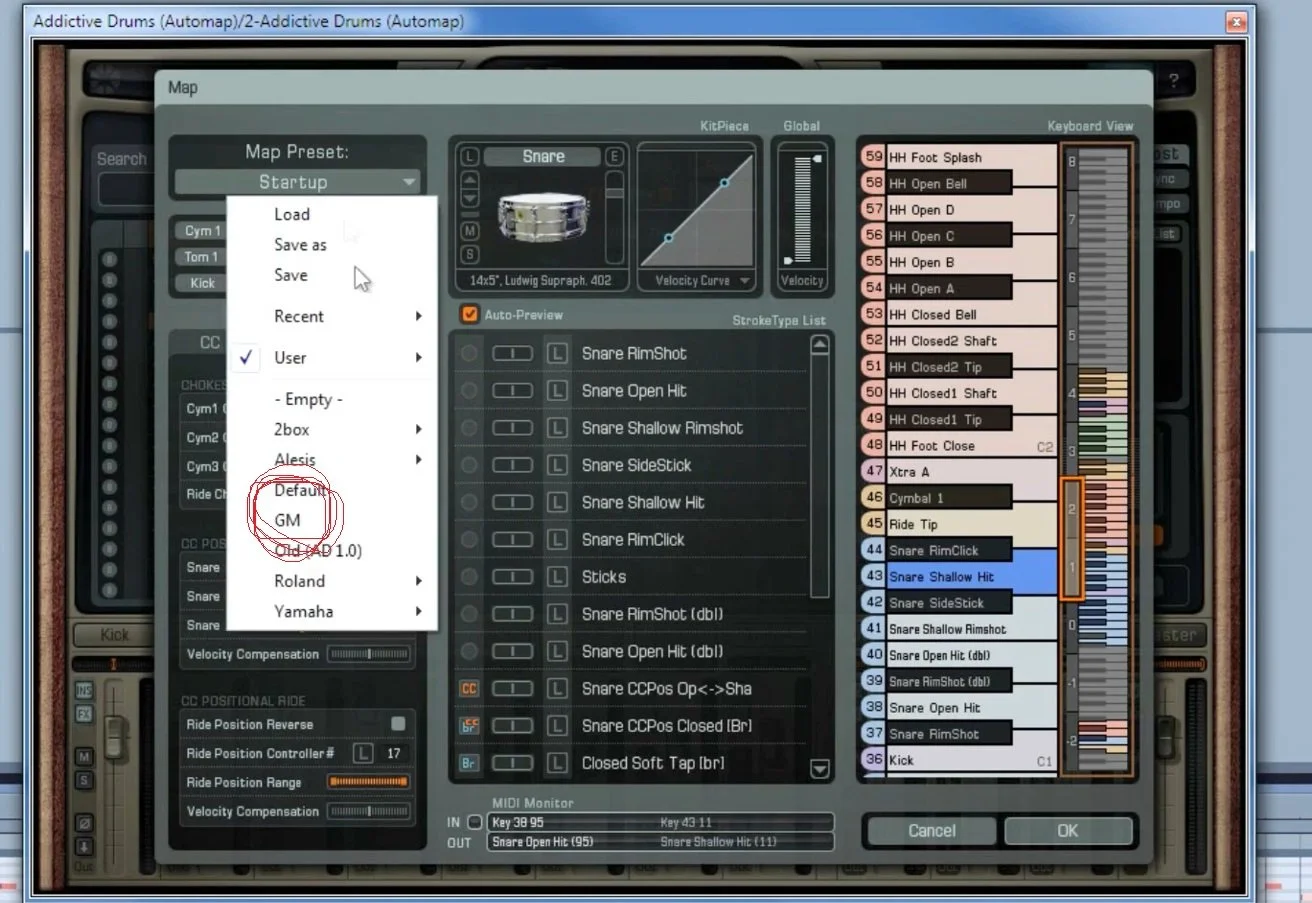Viewport: 1312px width, 903px height.
Task: Click the Learn icon beside Sticks
Action: pyautogui.click(x=556, y=577)
